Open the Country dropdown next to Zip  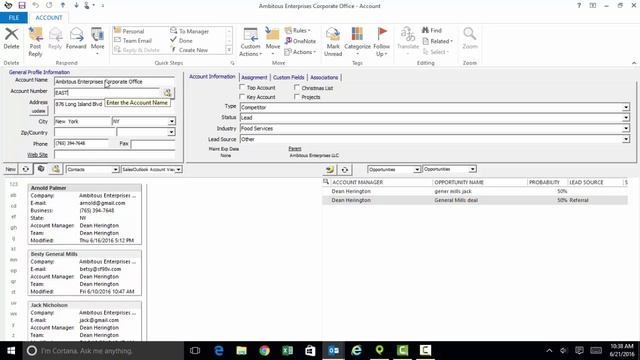171,132
